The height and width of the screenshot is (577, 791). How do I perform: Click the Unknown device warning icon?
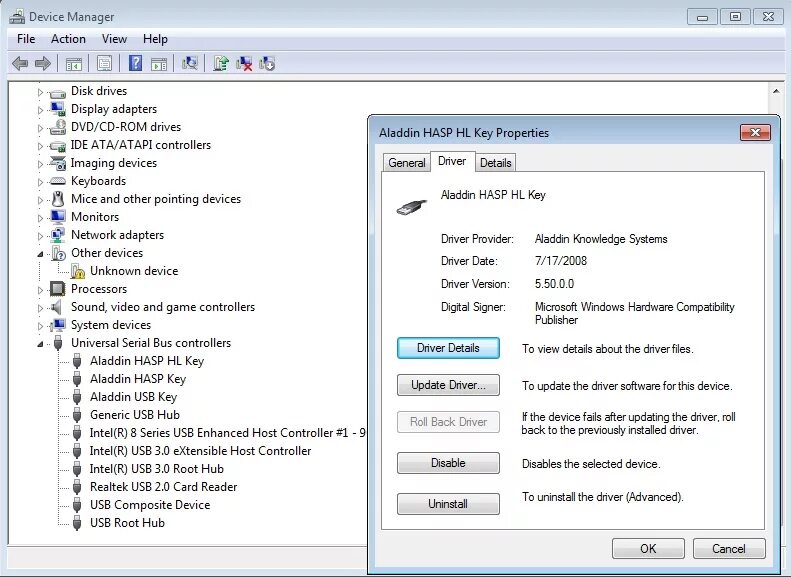coord(78,271)
